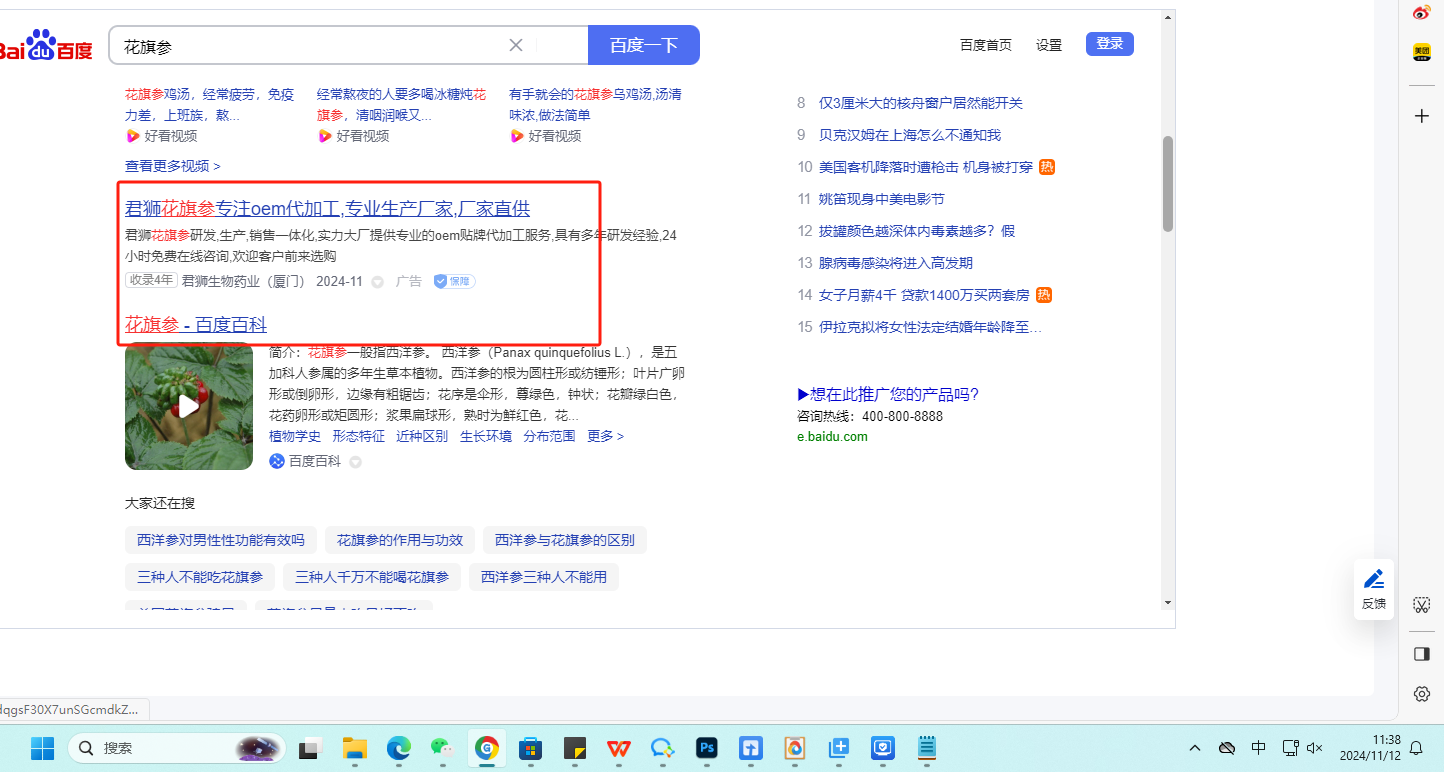This screenshot has width=1444, height=772.
Task: Toggle the sidebar panel layout icon
Action: [x=1421, y=653]
